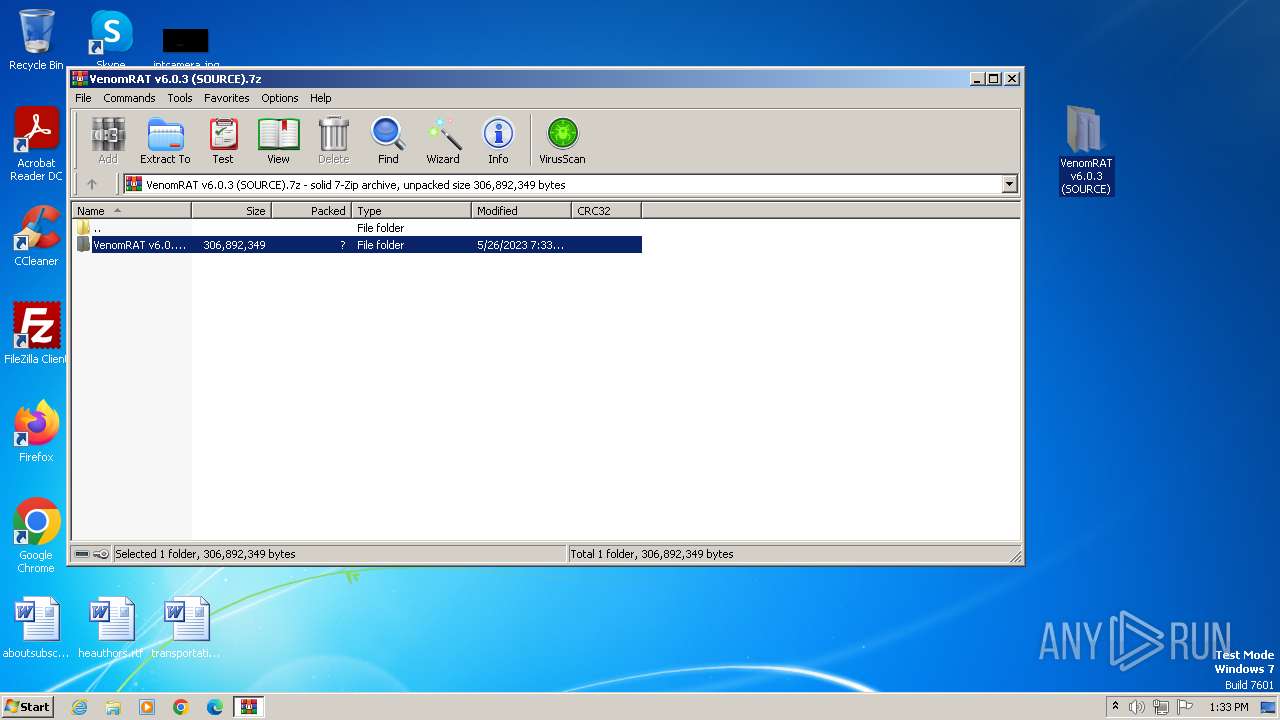Expand the archive path dropdown

coord(1009,184)
